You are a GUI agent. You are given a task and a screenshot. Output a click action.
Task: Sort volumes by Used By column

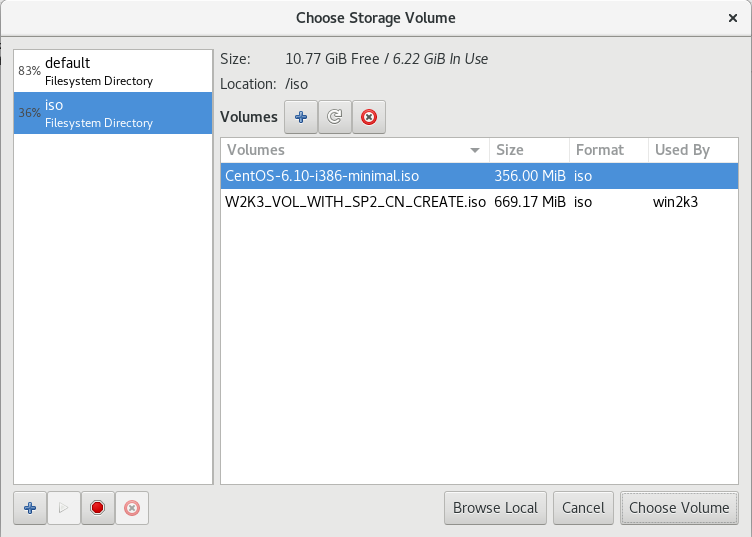(690, 150)
